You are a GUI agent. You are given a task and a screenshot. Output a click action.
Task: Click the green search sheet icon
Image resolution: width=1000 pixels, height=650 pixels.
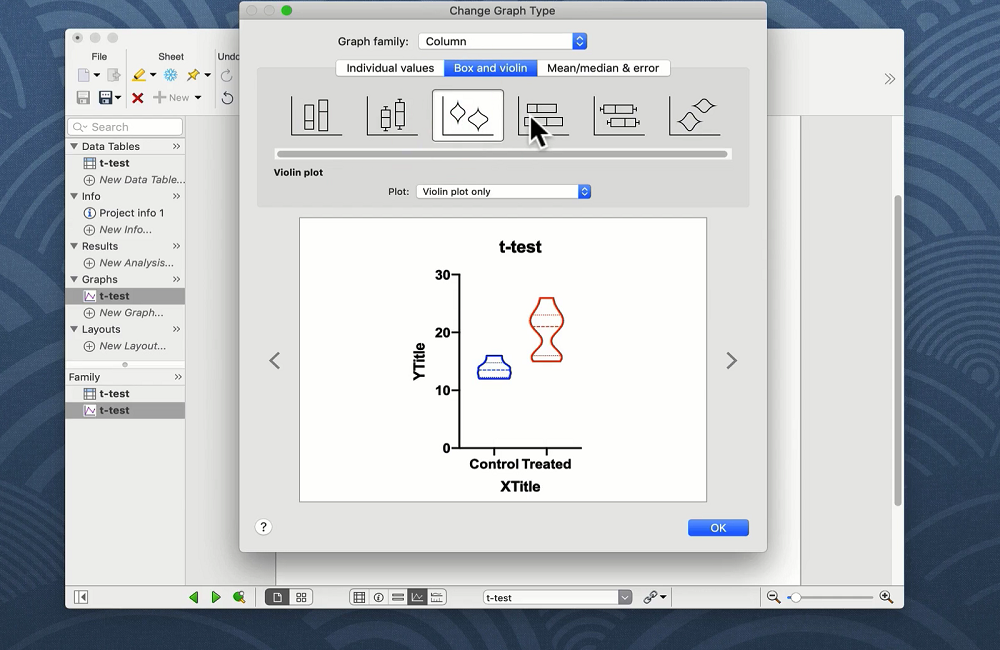tap(239, 597)
